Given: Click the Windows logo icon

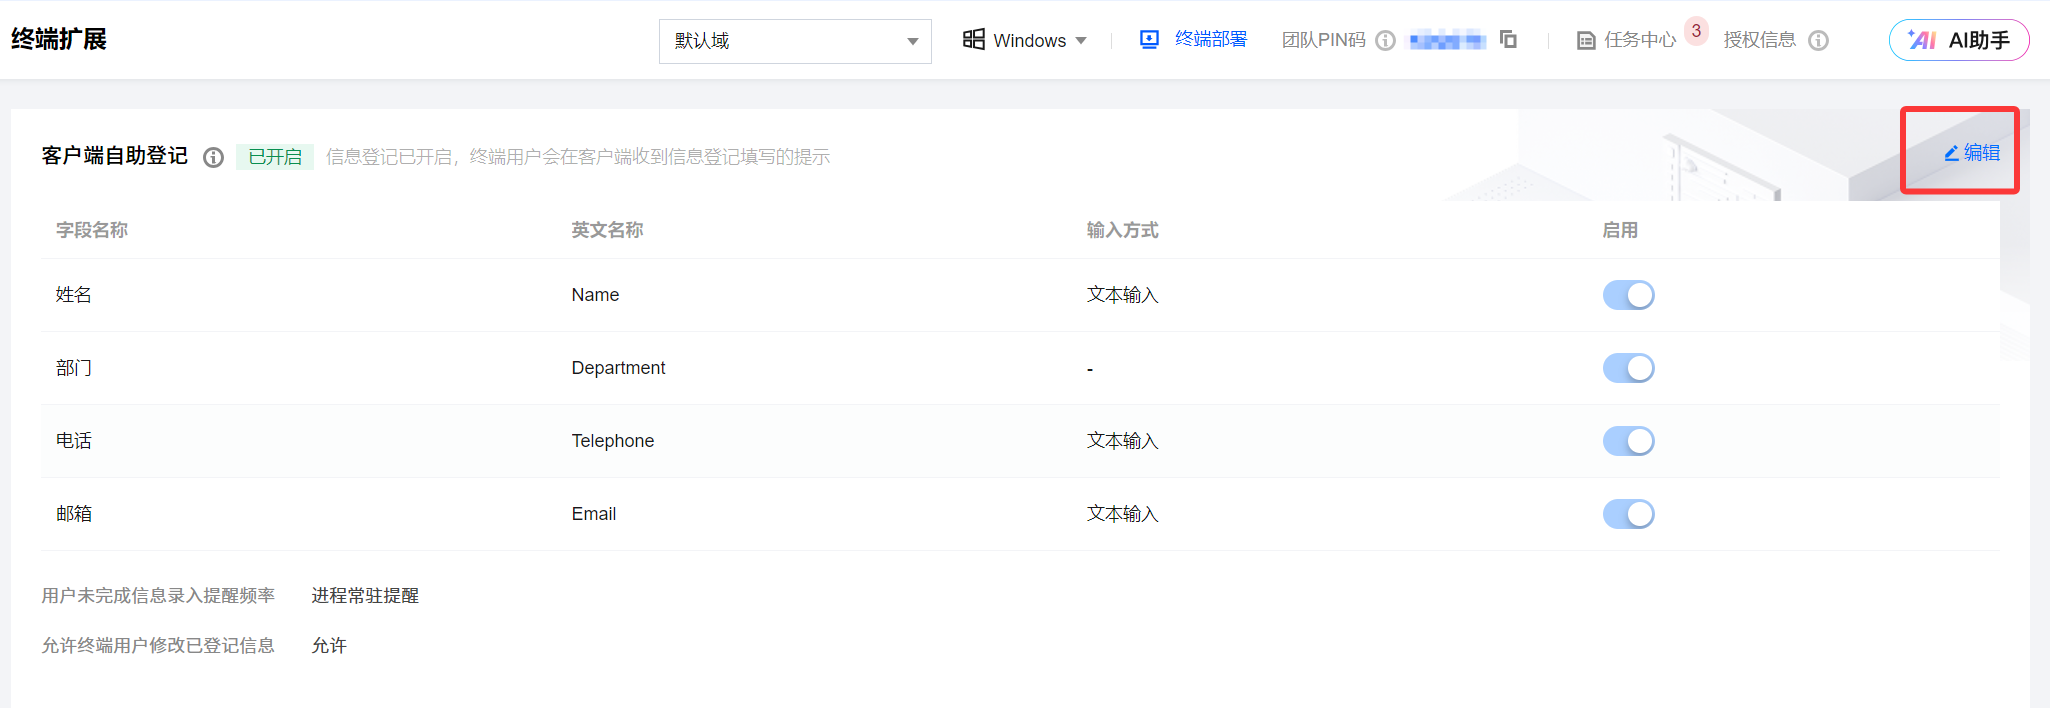Looking at the screenshot, I should coord(973,40).
